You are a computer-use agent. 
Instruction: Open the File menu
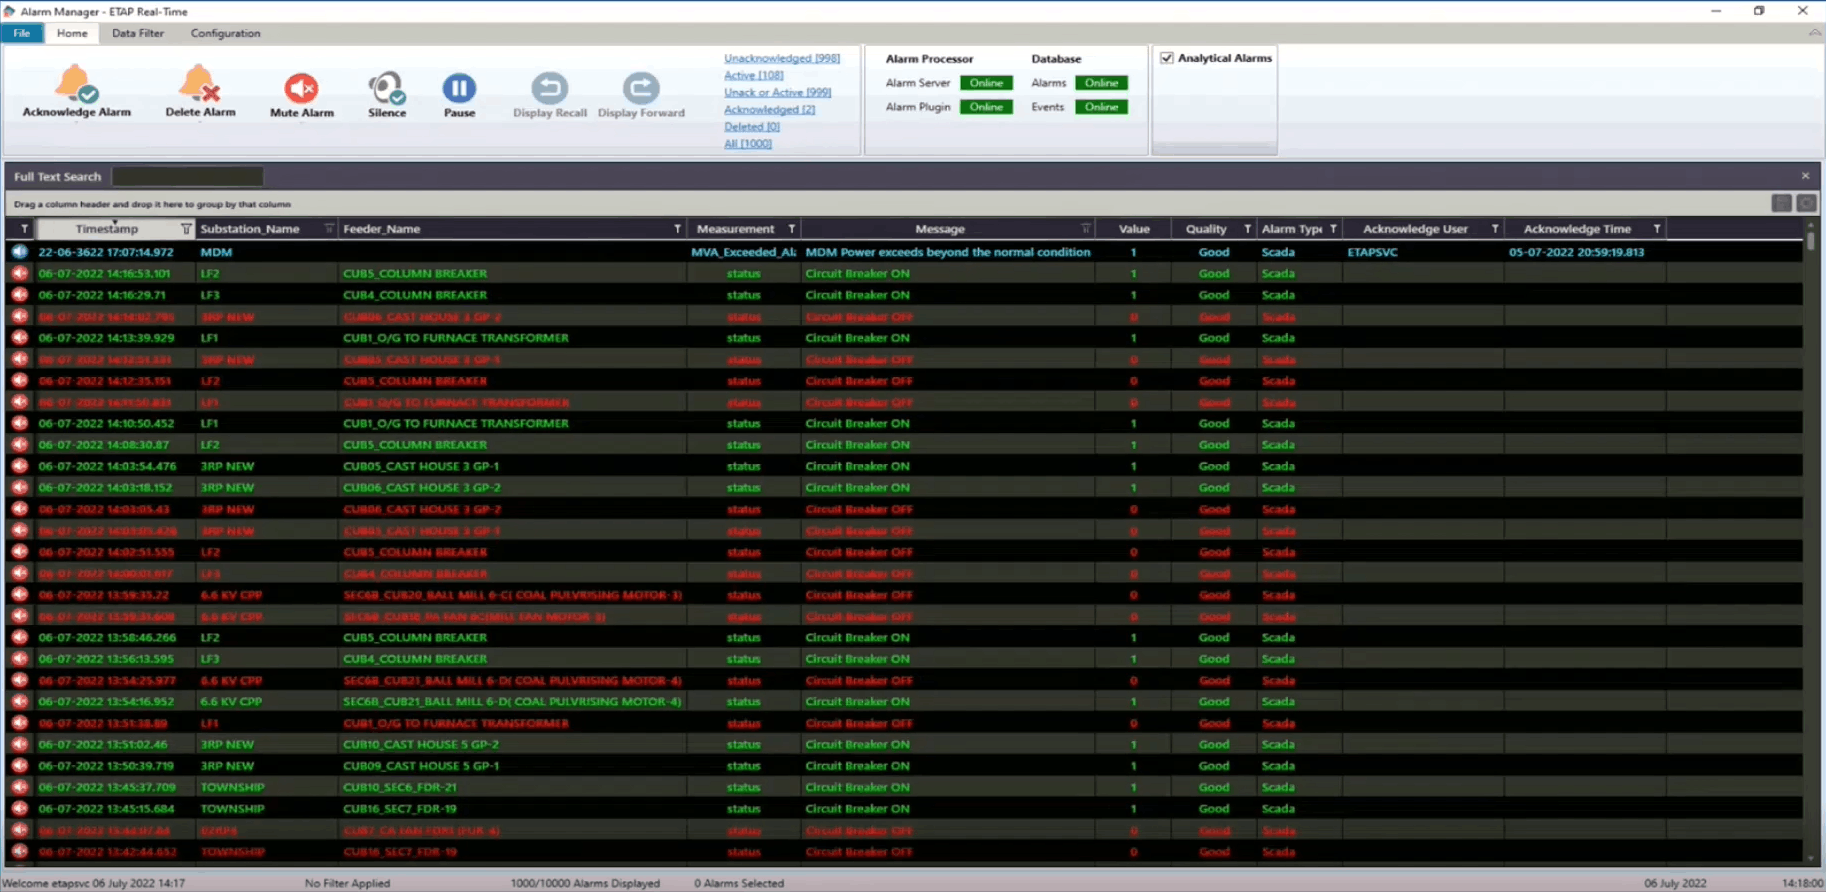click(x=21, y=33)
